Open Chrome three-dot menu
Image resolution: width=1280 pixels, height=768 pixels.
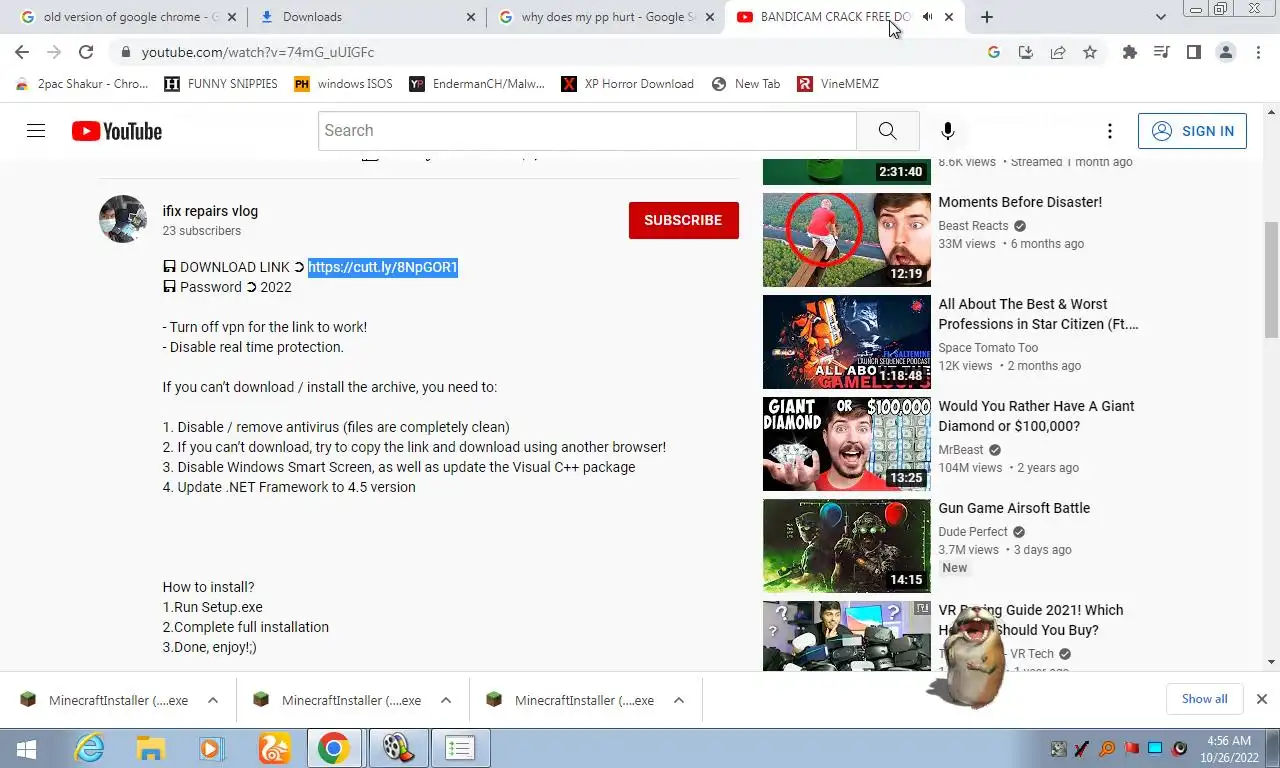[1258, 52]
